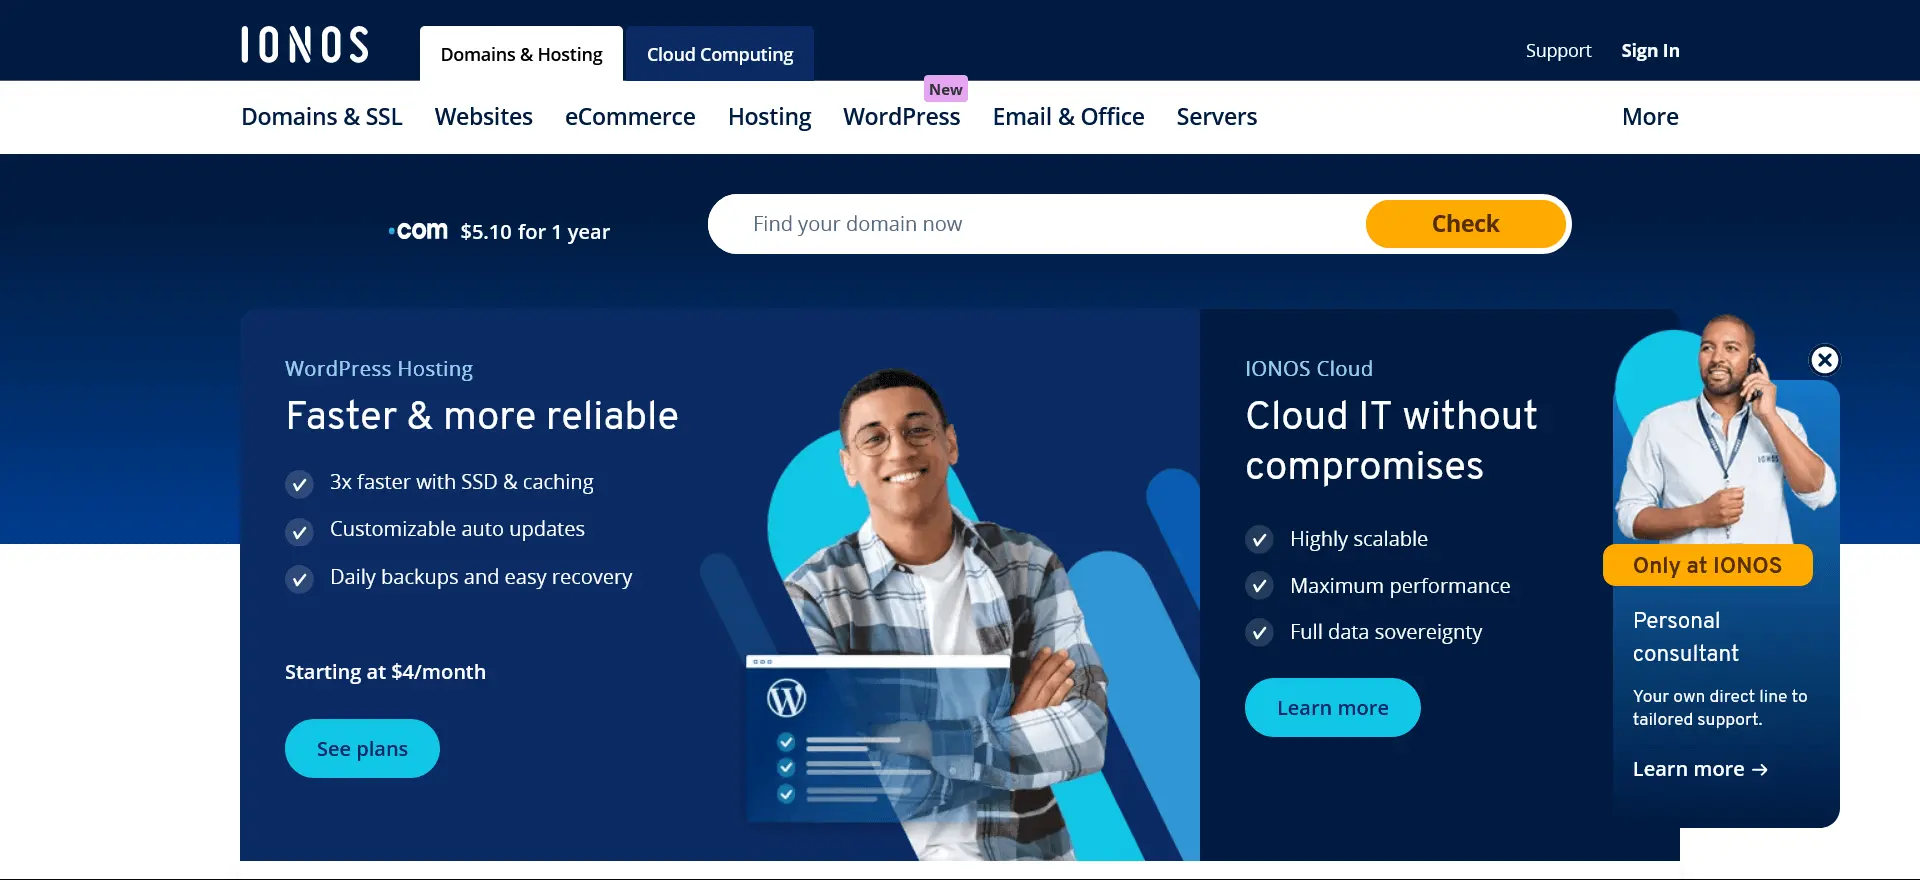The width and height of the screenshot is (1920, 880).
Task: Click the 'Cloud IT without compromises' heading
Action: tap(1391, 440)
